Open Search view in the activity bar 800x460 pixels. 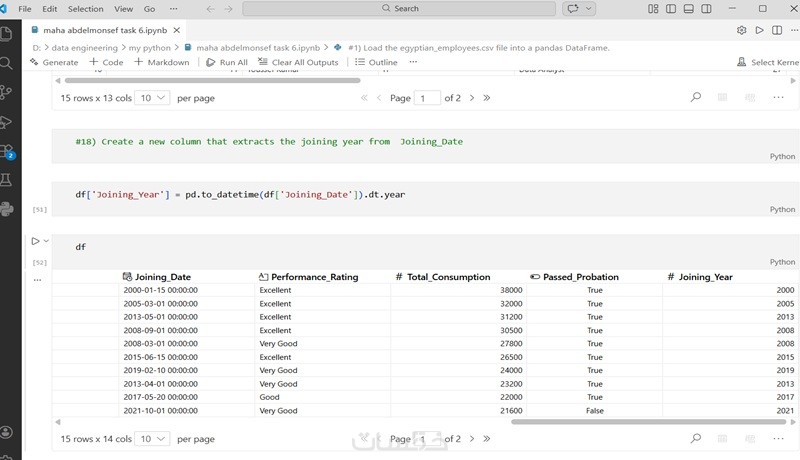(x=6, y=63)
